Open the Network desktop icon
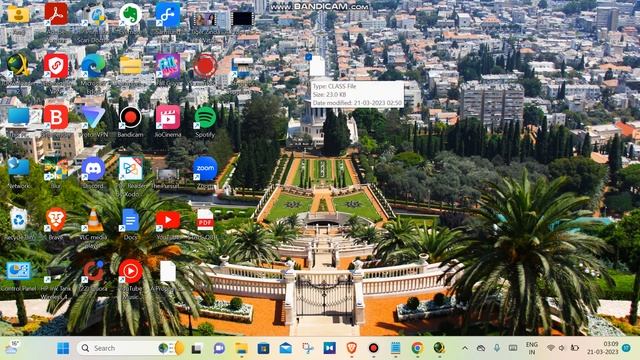640x360 pixels. [x=18, y=167]
